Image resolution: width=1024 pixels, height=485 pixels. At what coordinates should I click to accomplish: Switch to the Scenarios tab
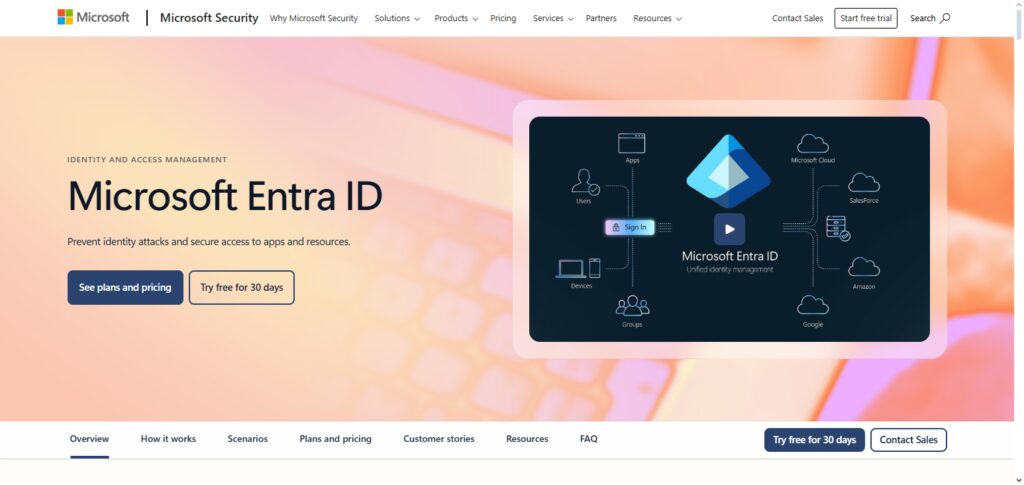pos(248,439)
